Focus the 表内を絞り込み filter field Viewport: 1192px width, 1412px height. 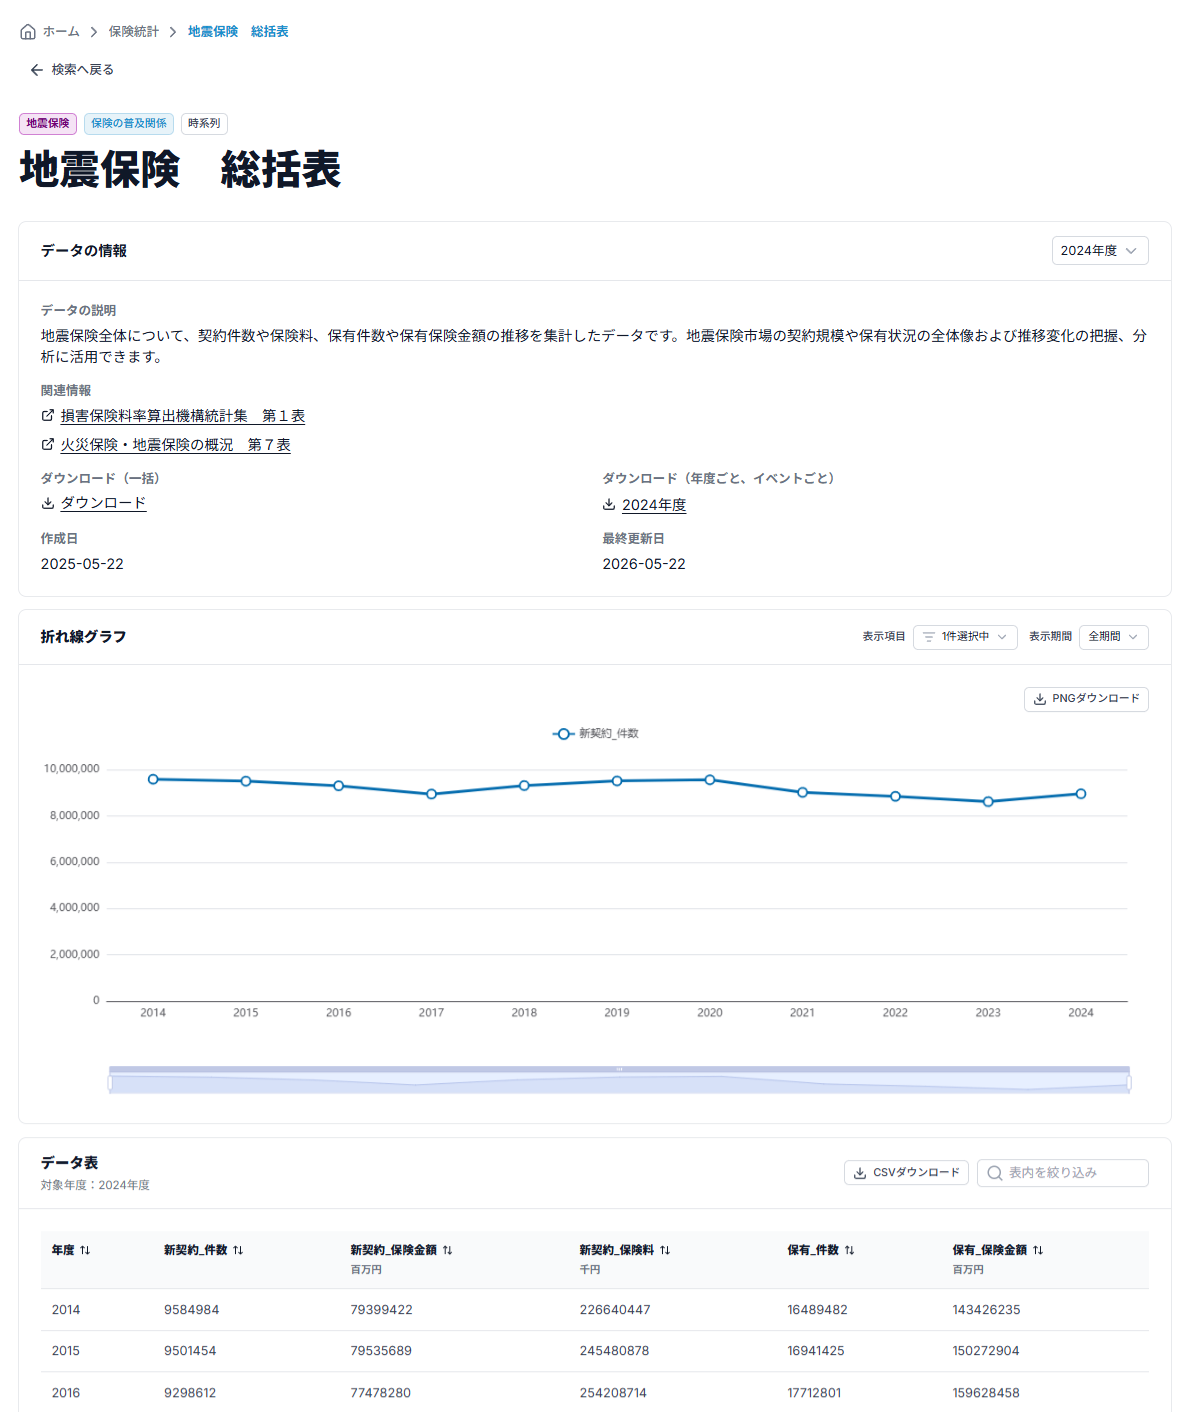pyautogui.click(x=1063, y=1173)
